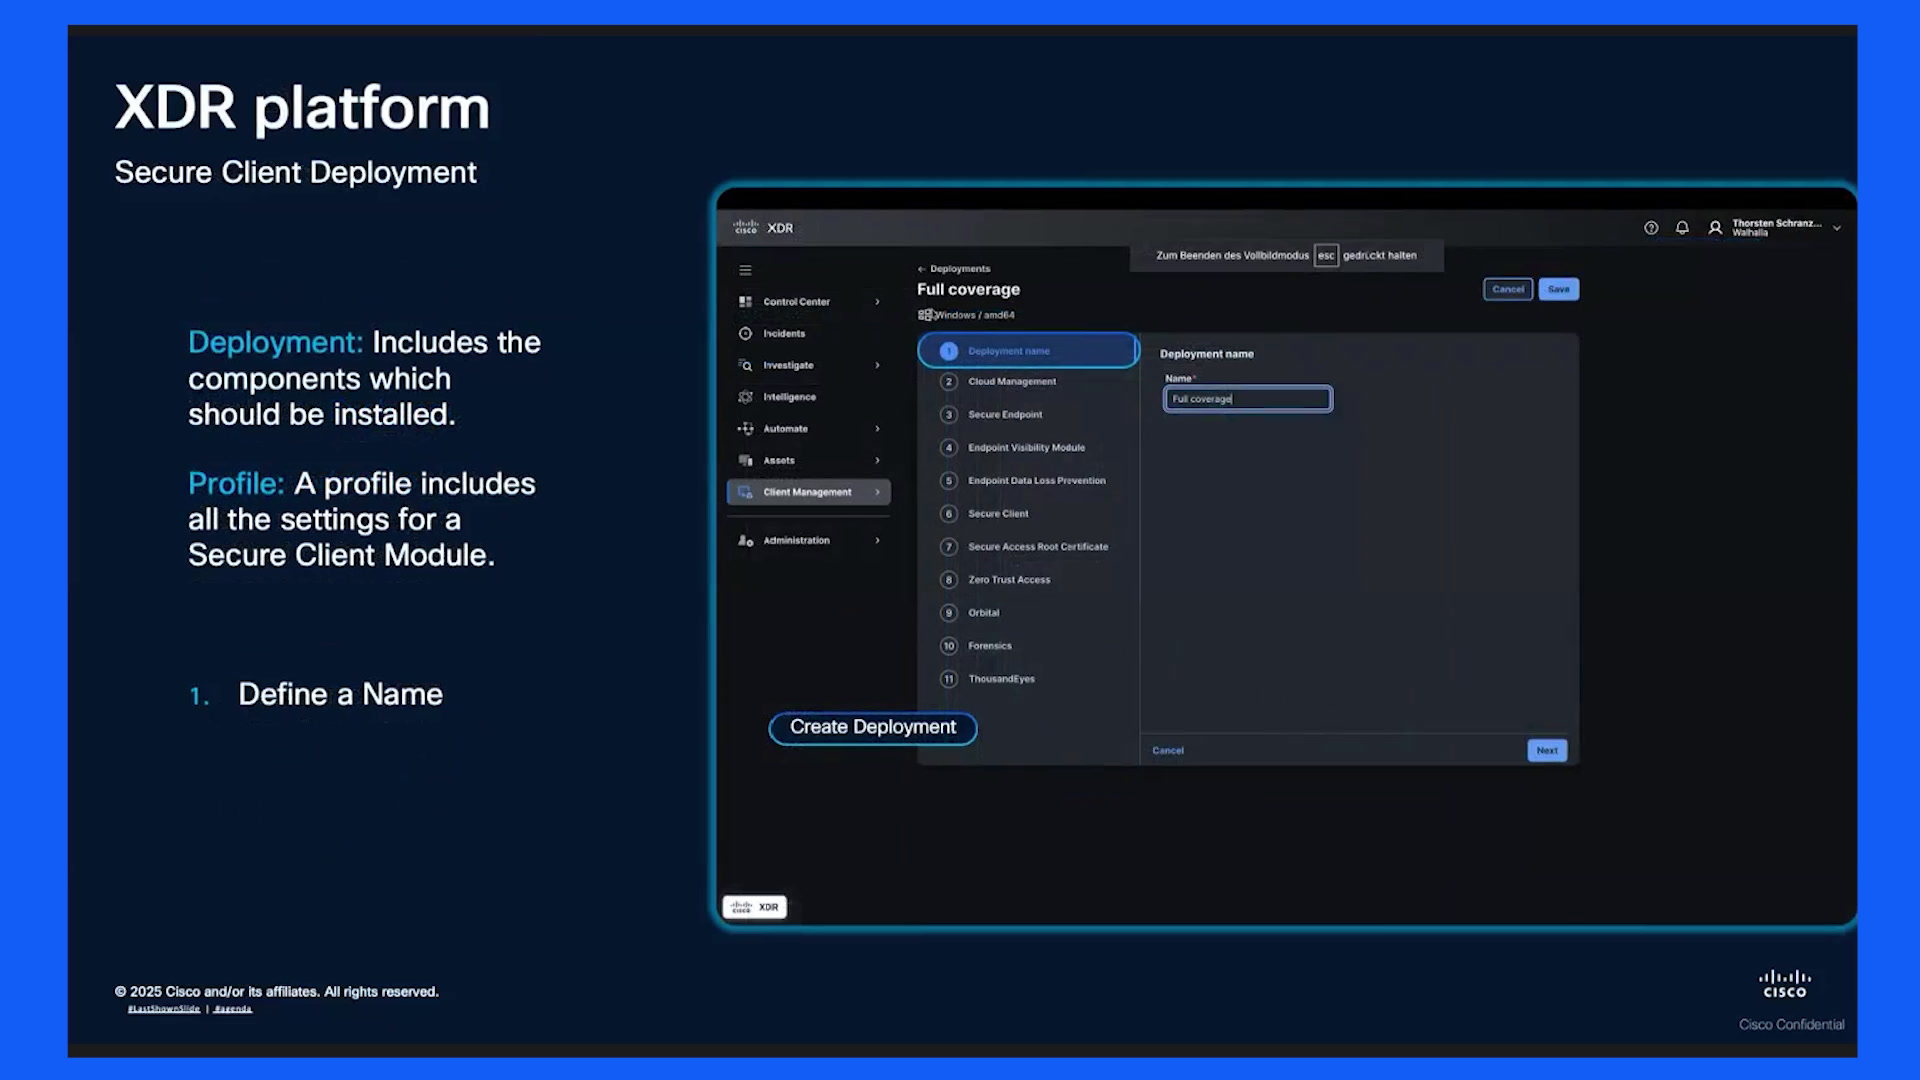Click the Incidents sidebar icon
Viewport: 1920px width, 1080px height.
[745, 333]
